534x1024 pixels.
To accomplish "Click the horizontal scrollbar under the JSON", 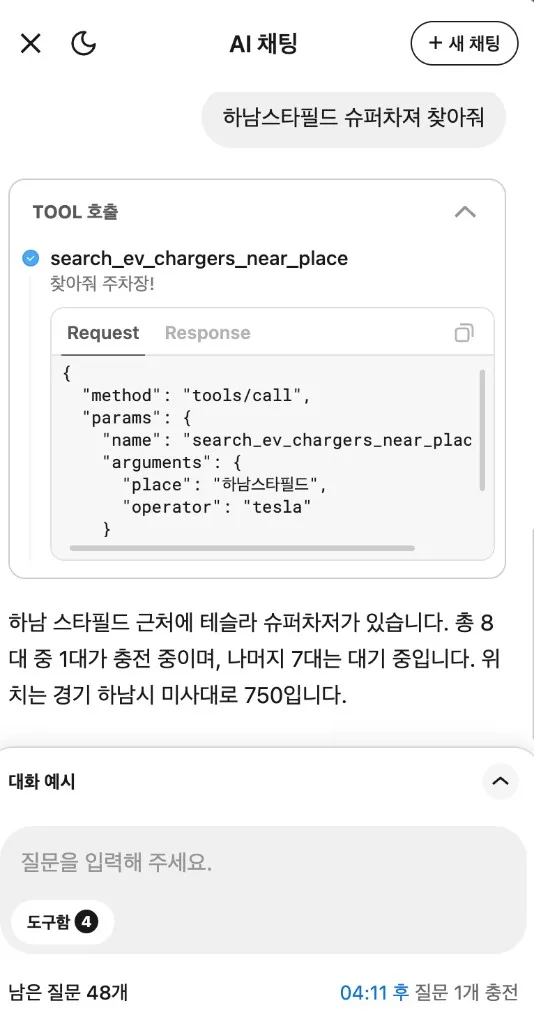I will pyautogui.click(x=242, y=548).
